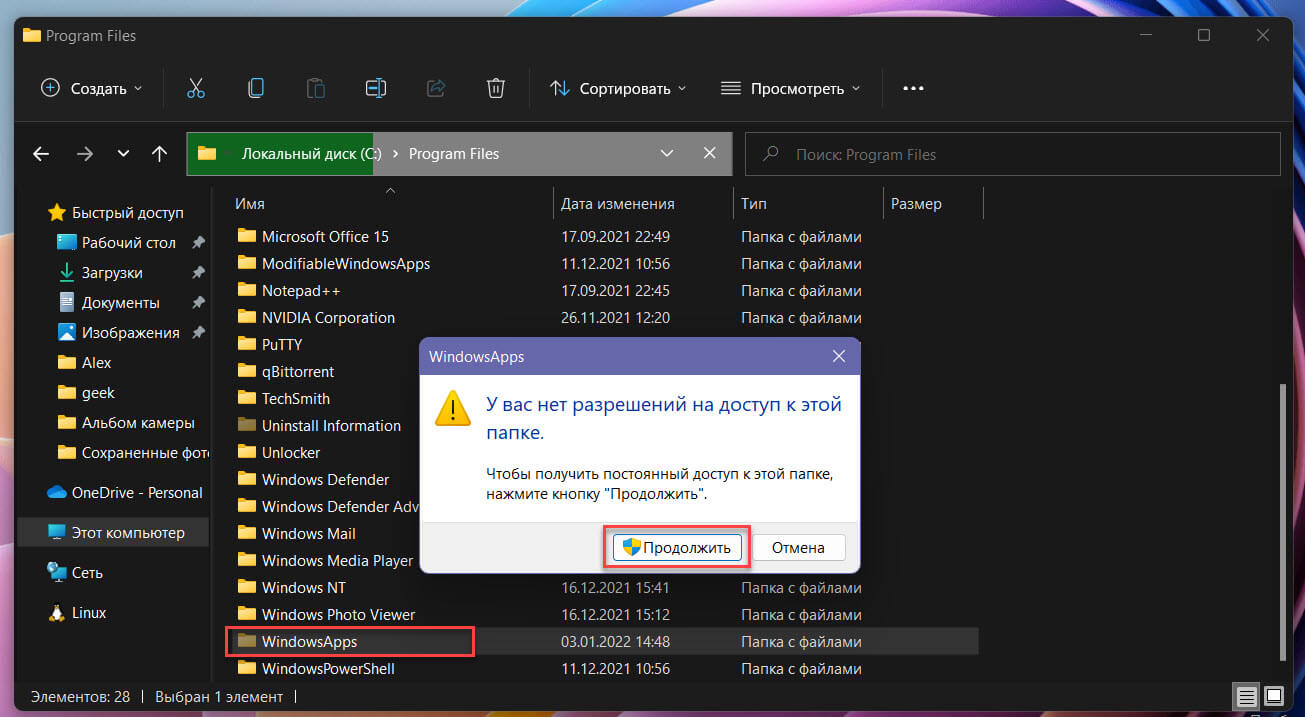Click Продолжить button in dialog
The height and width of the screenshot is (717, 1305).
678,548
